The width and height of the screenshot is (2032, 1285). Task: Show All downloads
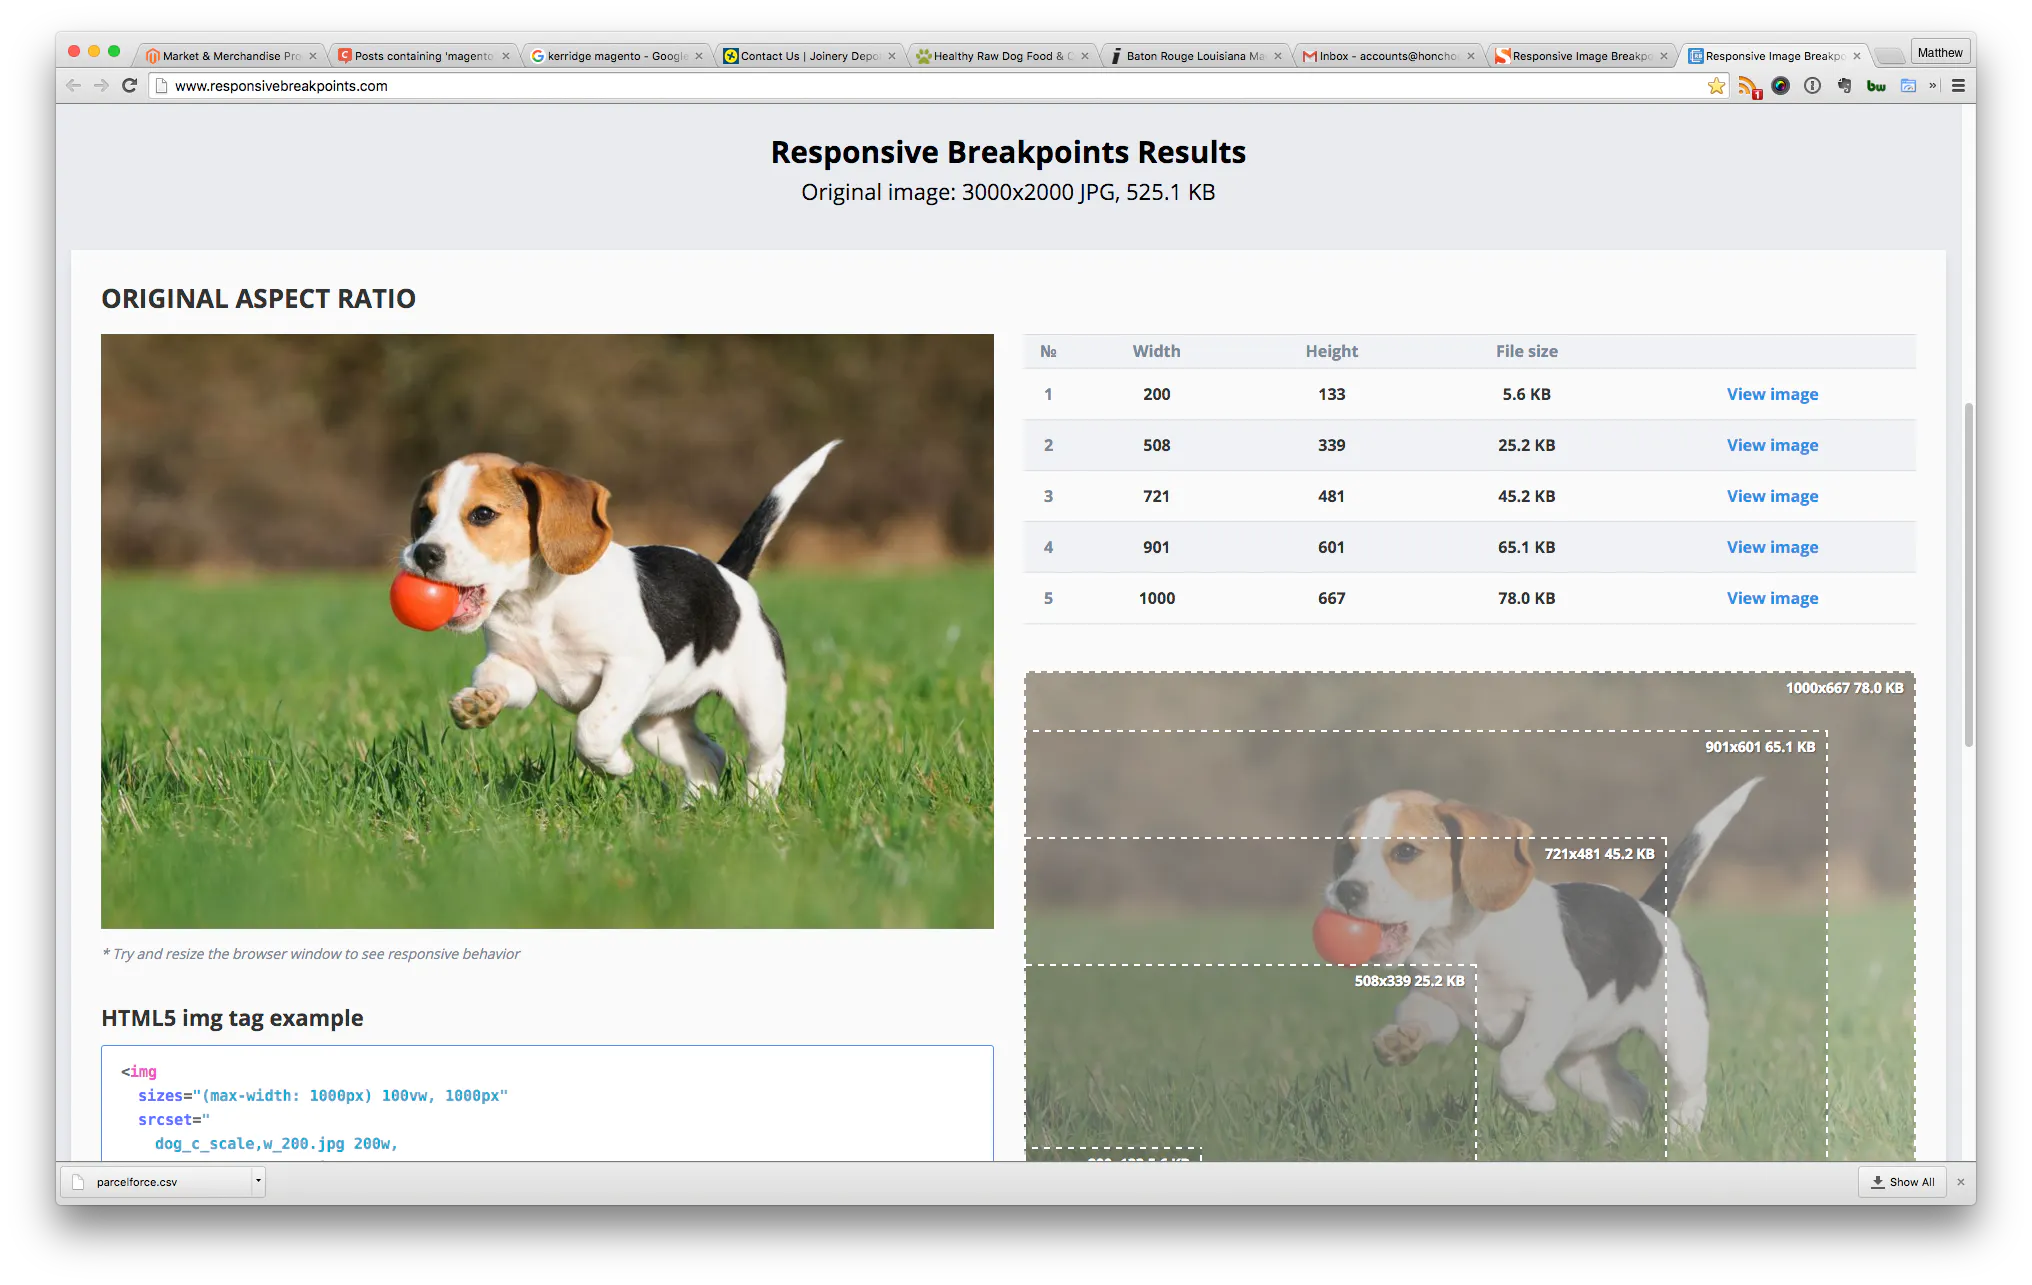tap(1903, 1182)
